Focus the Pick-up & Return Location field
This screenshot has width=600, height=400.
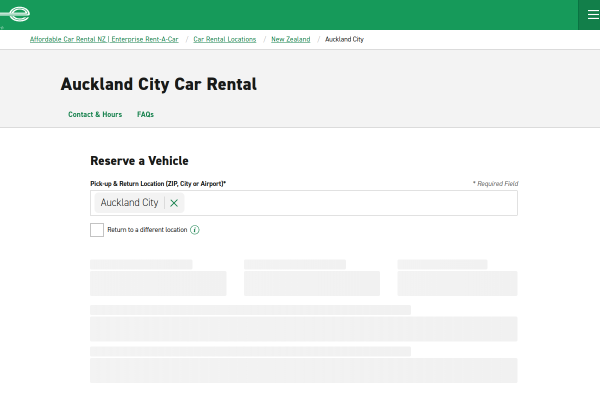coord(304,203)
